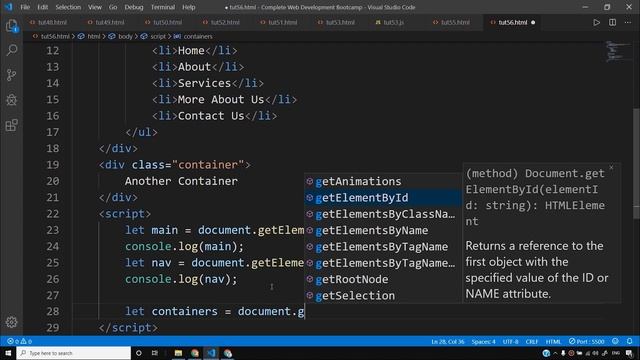Click the taskbar search box
Screen dimensions: 640x360
pyautogui.click(x=73, y=353)
